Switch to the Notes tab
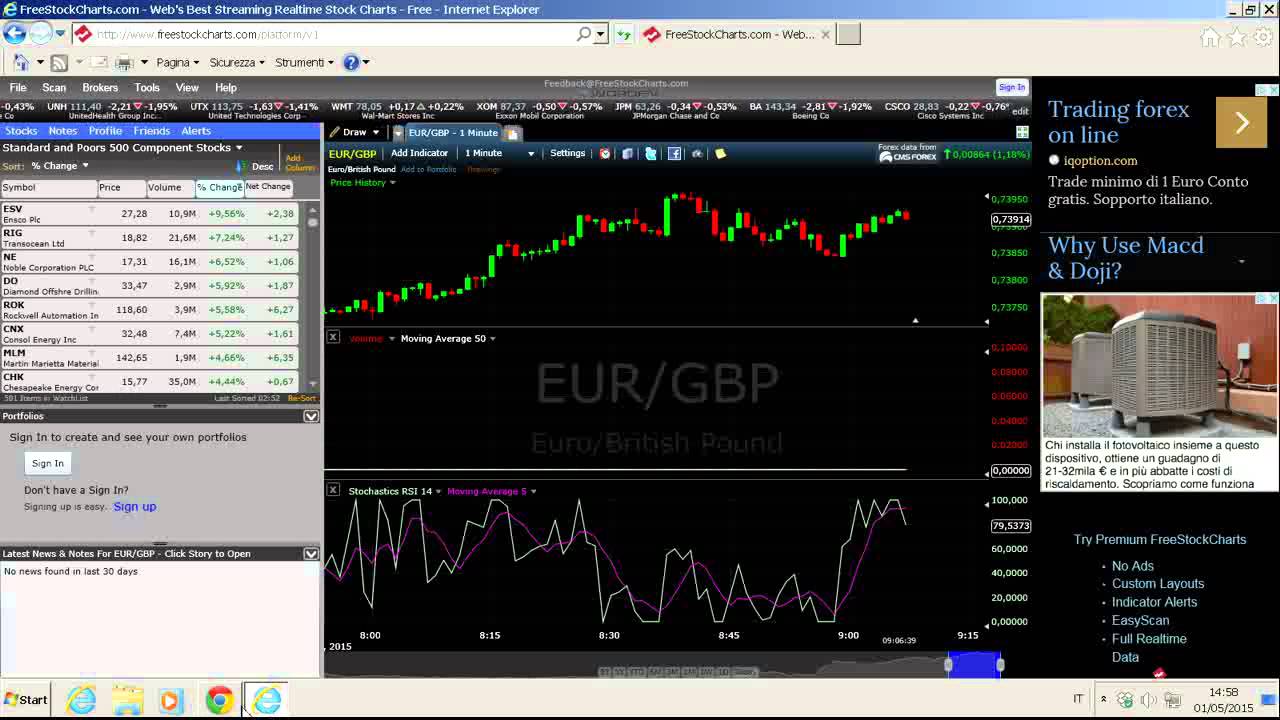Image resolution: width=1280 pixels, height=720 pixels. (x=62, y=131)
